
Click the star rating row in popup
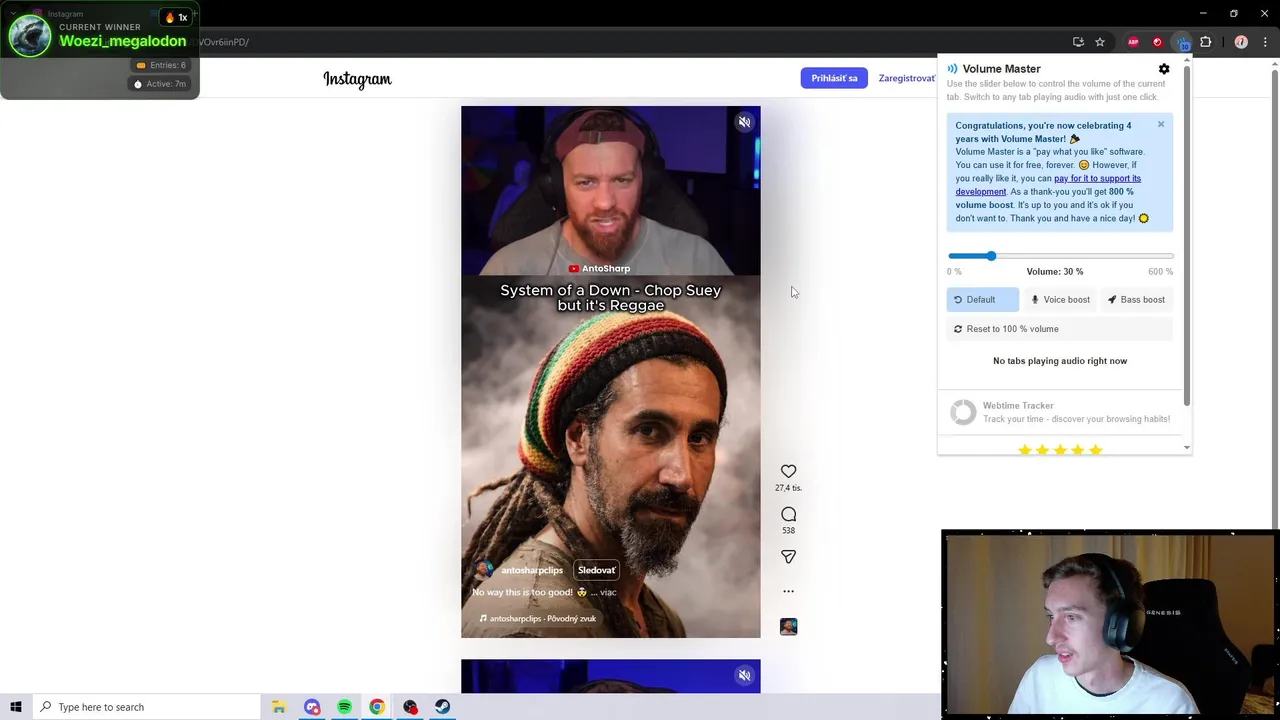(1060, 450)
